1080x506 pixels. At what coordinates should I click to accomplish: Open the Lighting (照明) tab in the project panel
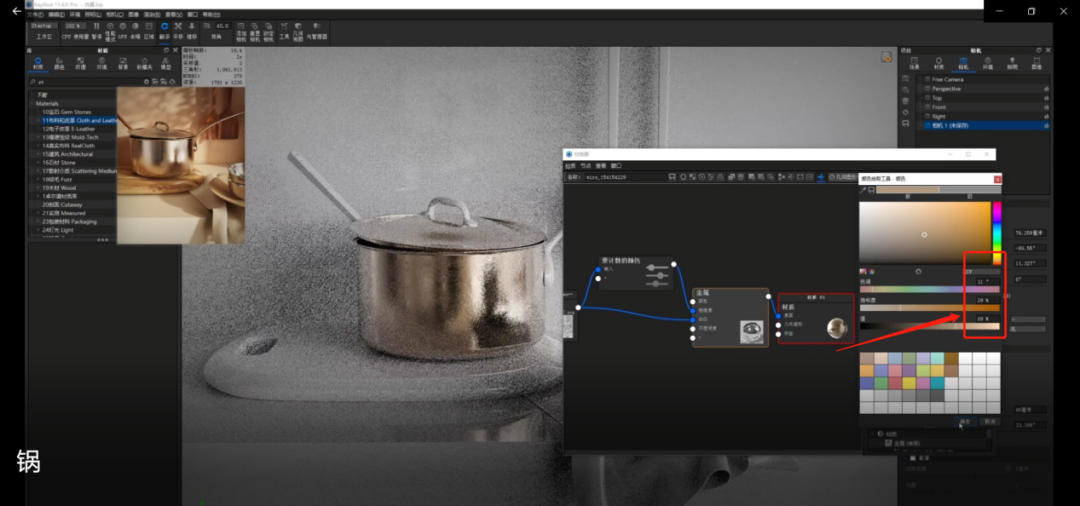1012,63
